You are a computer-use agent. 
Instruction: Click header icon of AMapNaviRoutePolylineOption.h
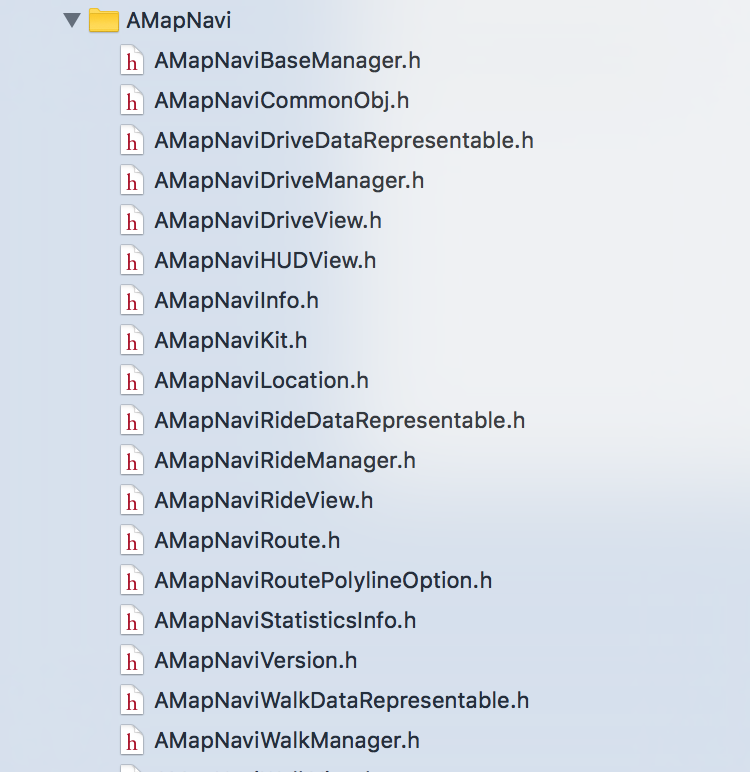coord(131,580)
